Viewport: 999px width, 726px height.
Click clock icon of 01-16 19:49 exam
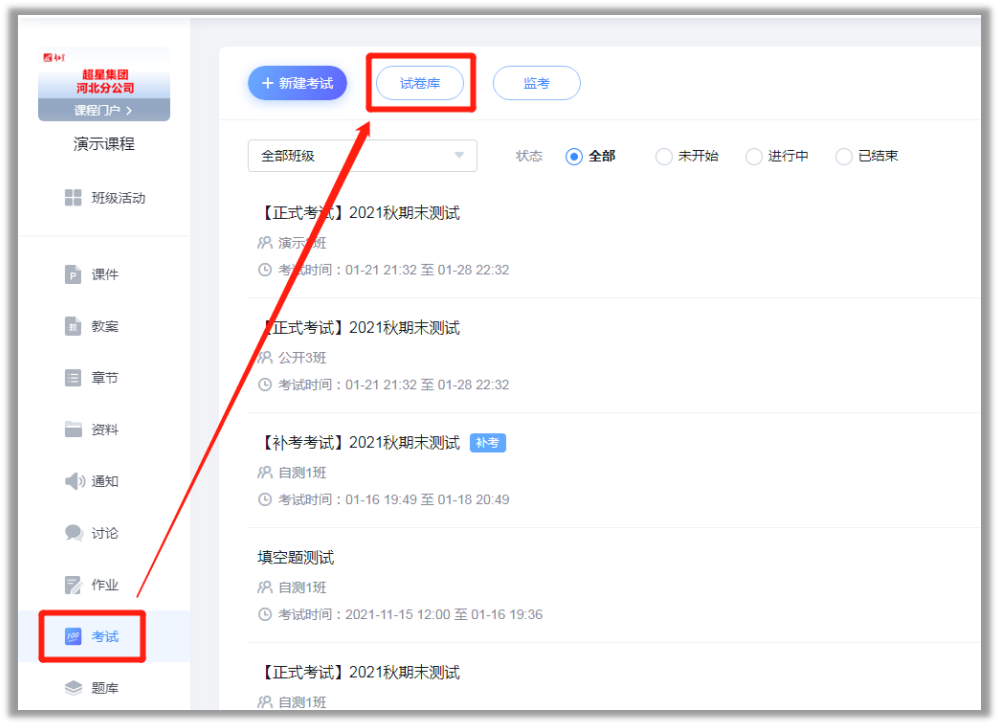pos(265,499)
